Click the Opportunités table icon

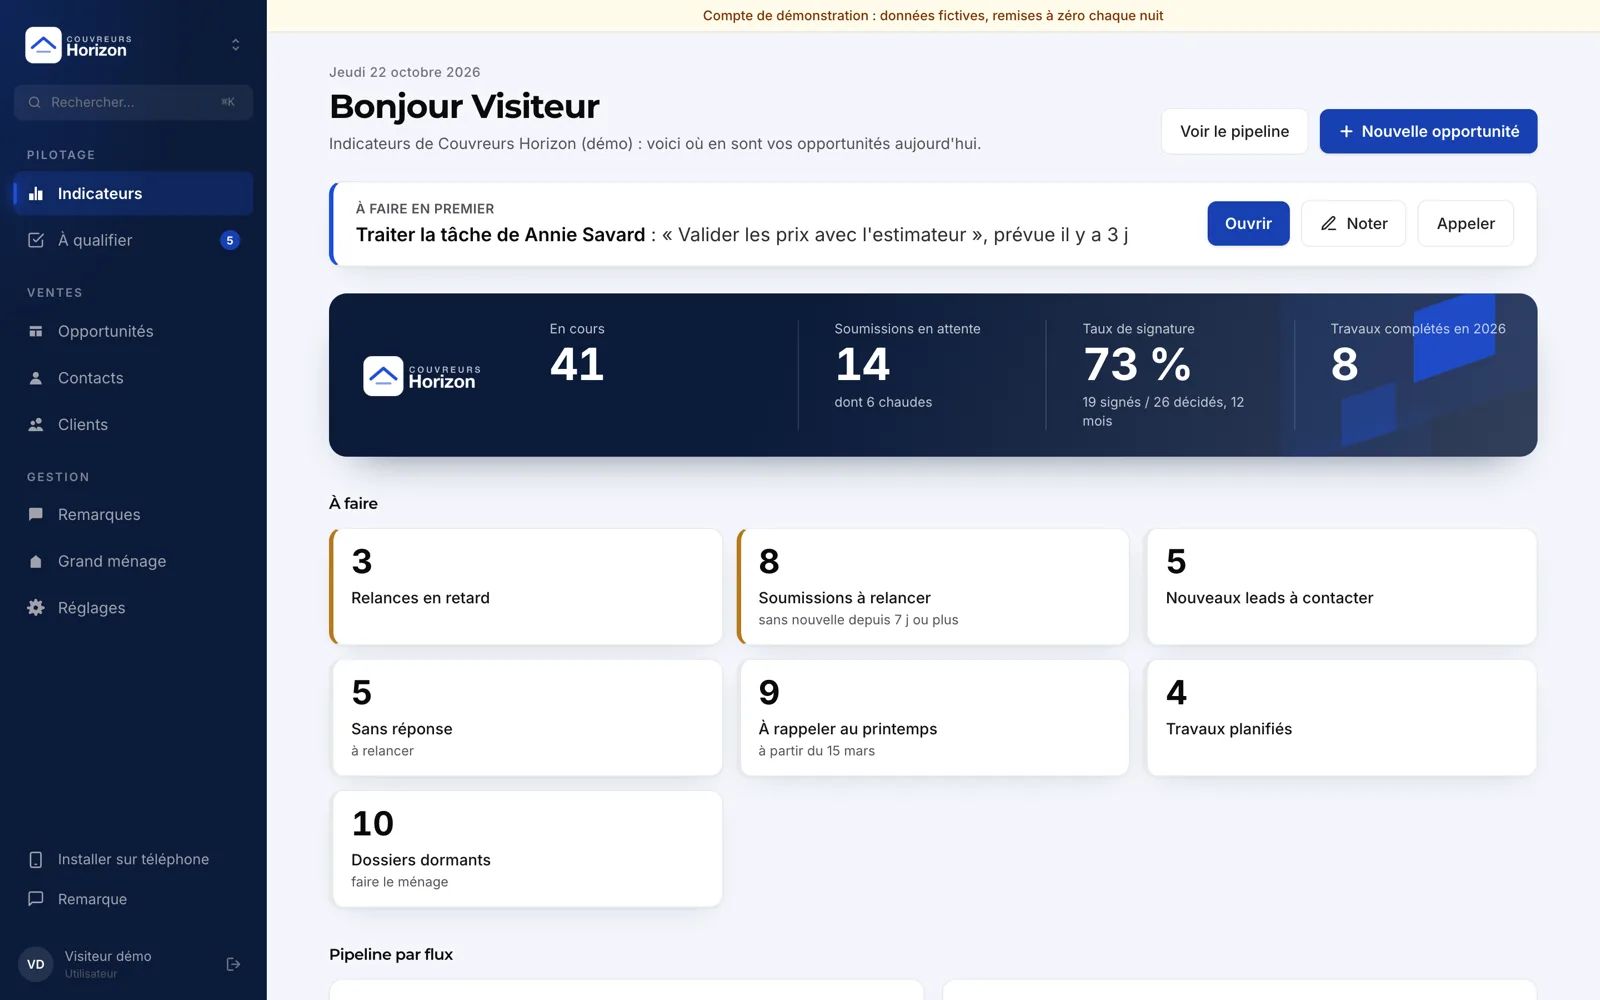click(36, 331)
